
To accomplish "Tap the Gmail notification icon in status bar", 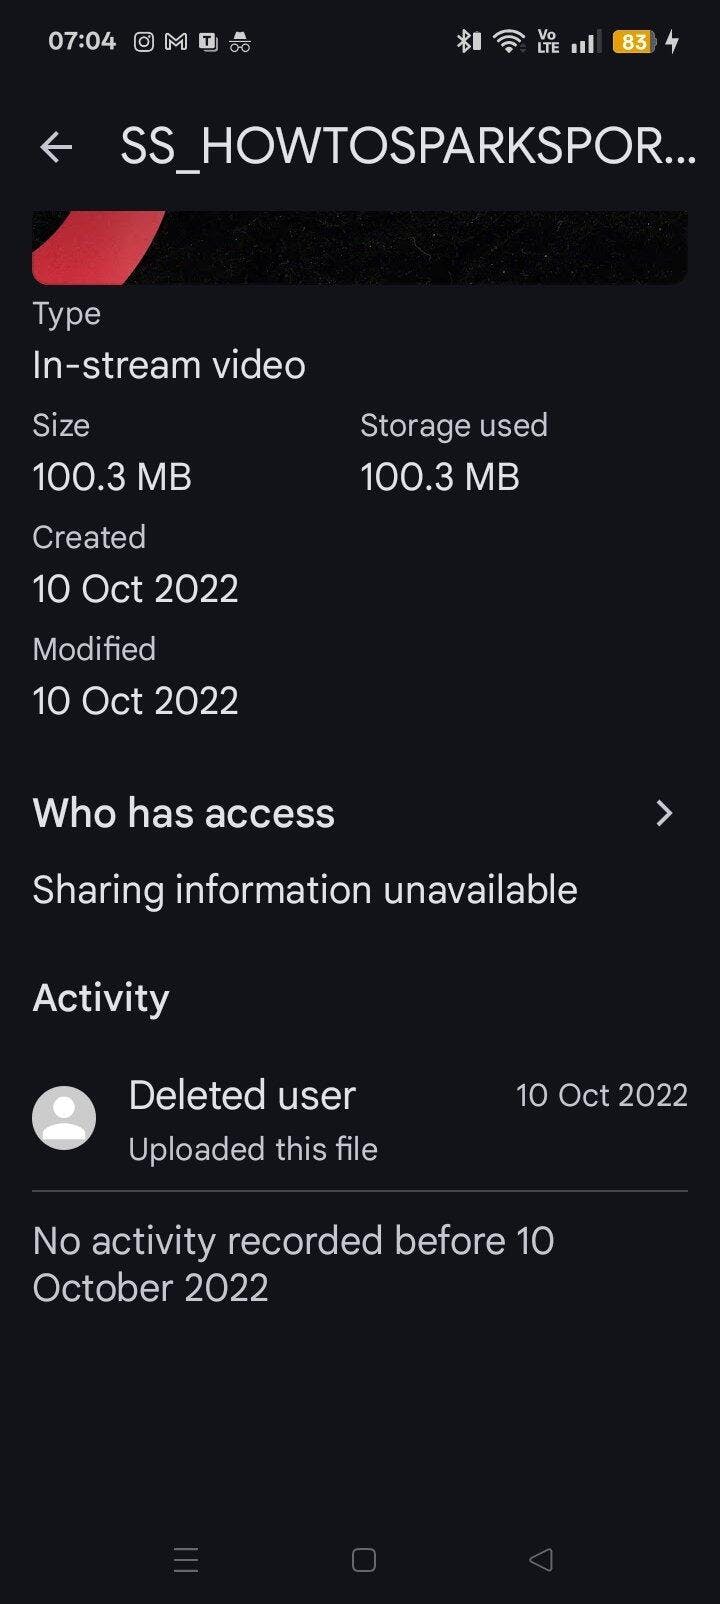I will point(176,42).
